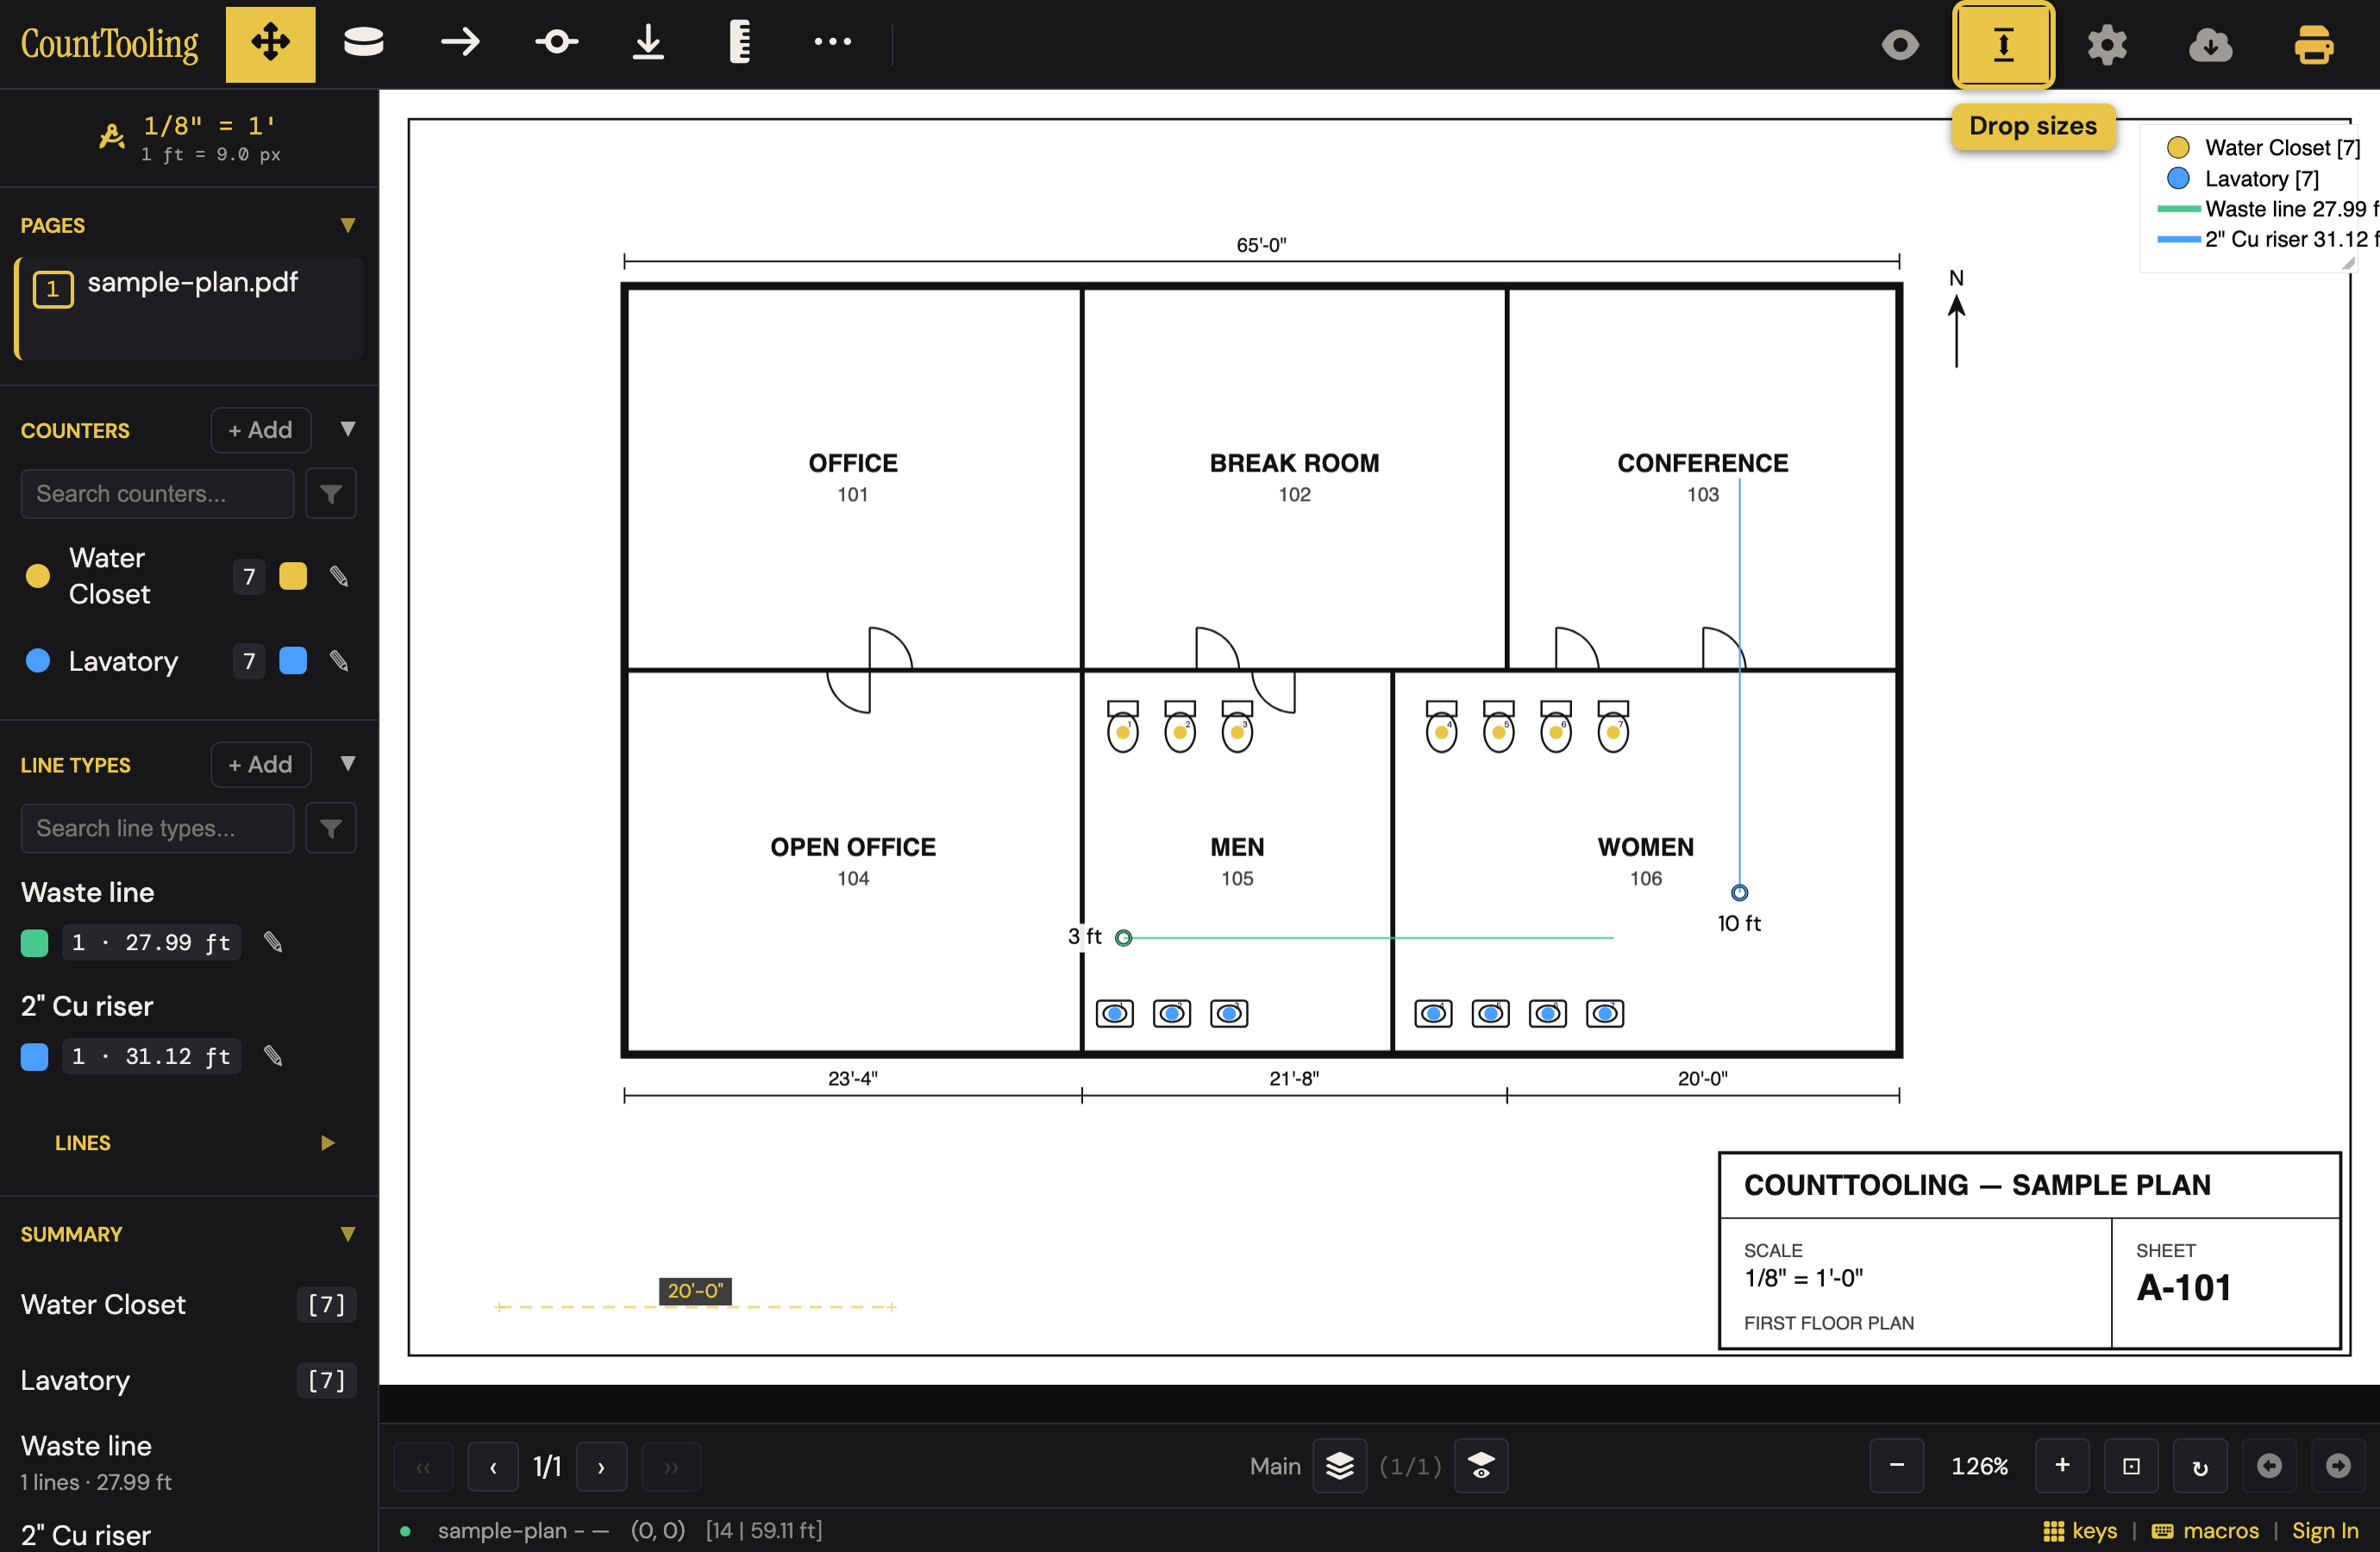Select the counter marker disc tool
The image size is (2380, 1552).
pos(363,43)
